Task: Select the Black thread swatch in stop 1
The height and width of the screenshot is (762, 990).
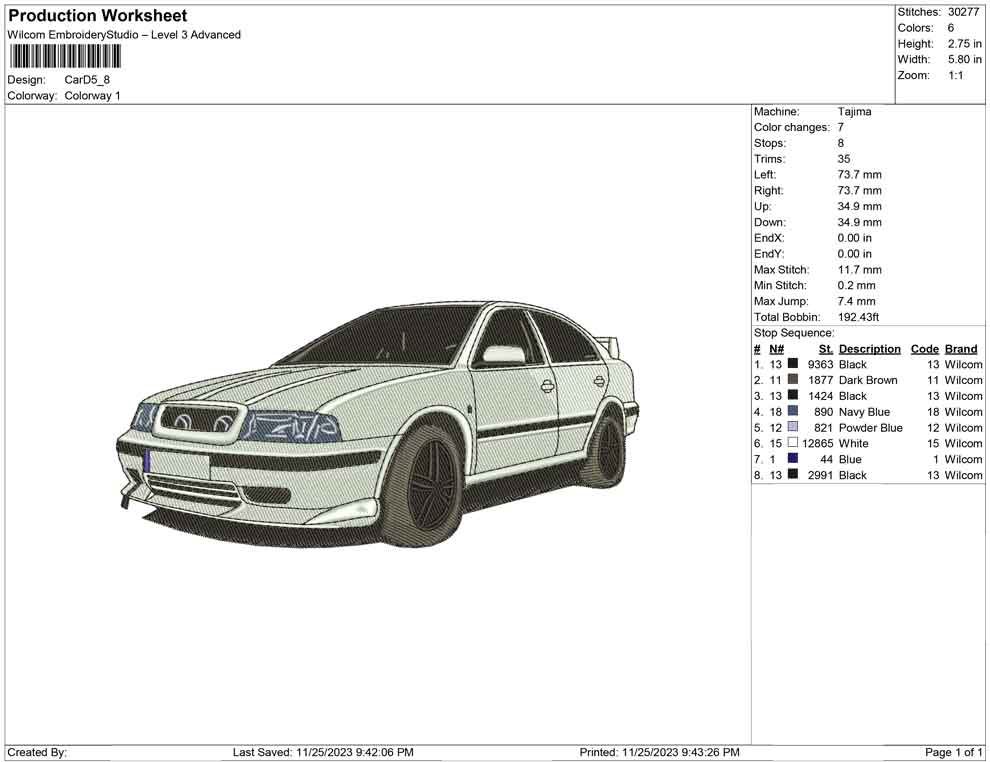Action: (795, 364)
